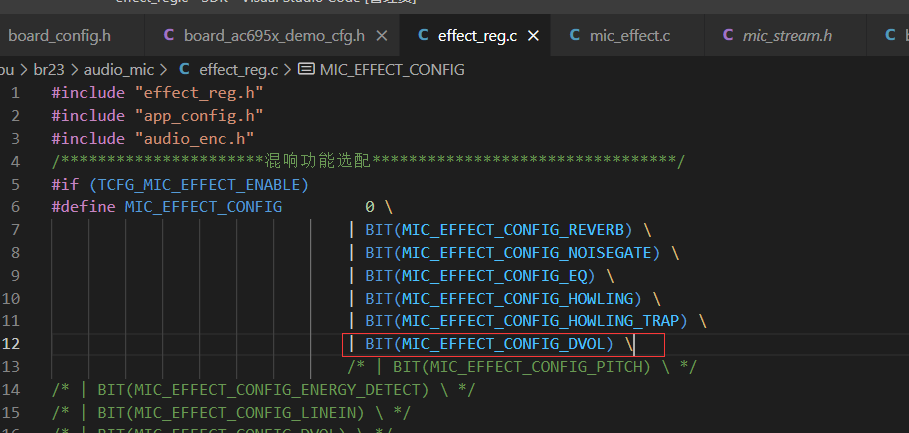
Task: Click MIC_EFFECT_CONFIG_EQ on line 9
Action: (x=494, y=276)
